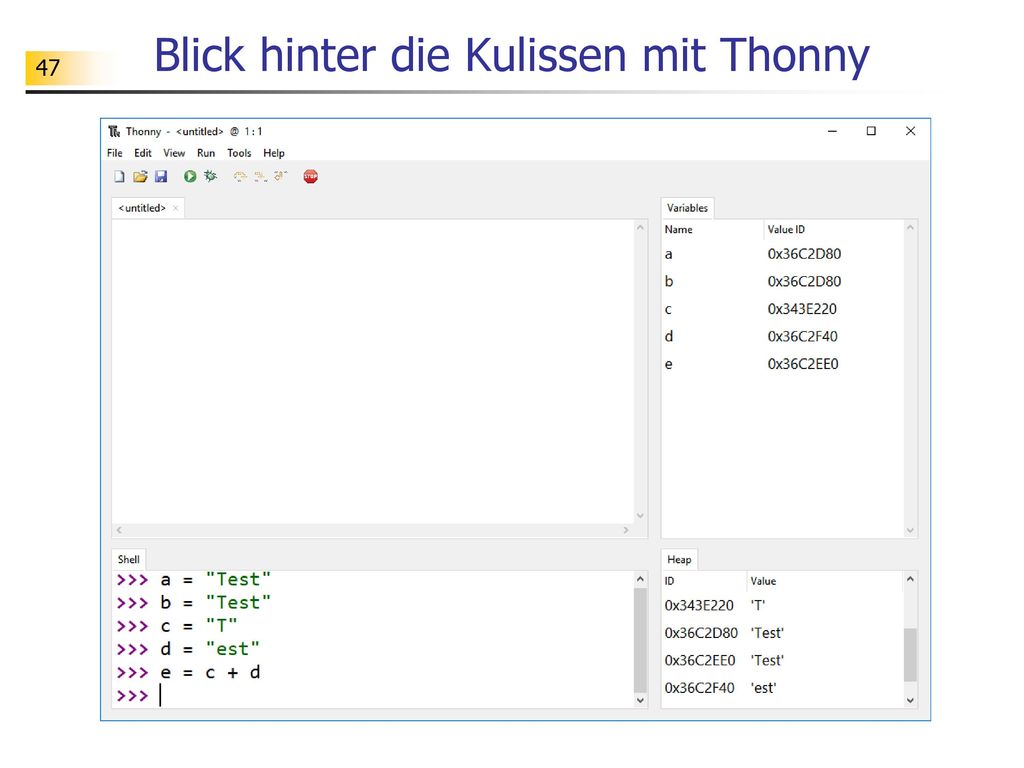Click the ID column header in Heap

(x=704, y=581)
